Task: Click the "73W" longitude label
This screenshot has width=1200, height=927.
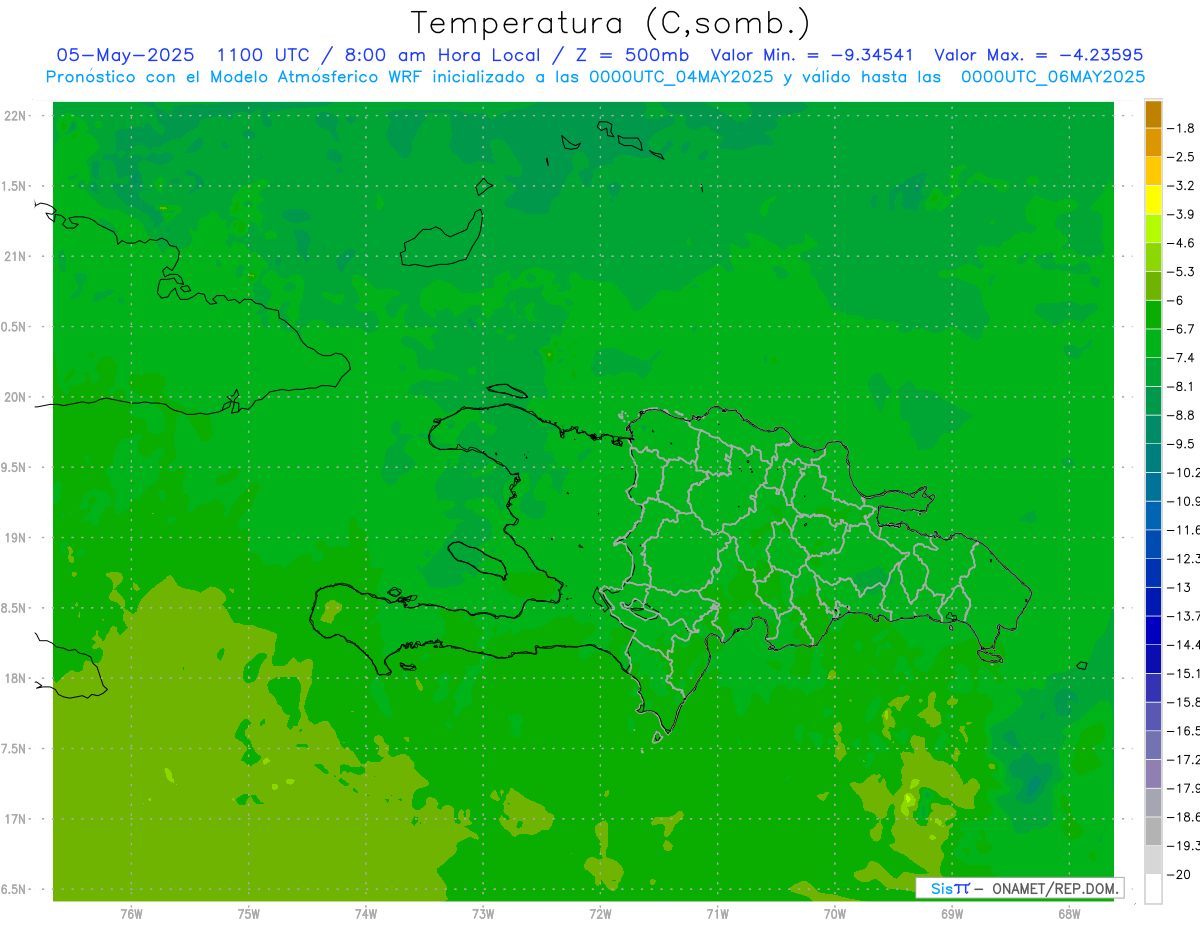Action: (483, 914)
